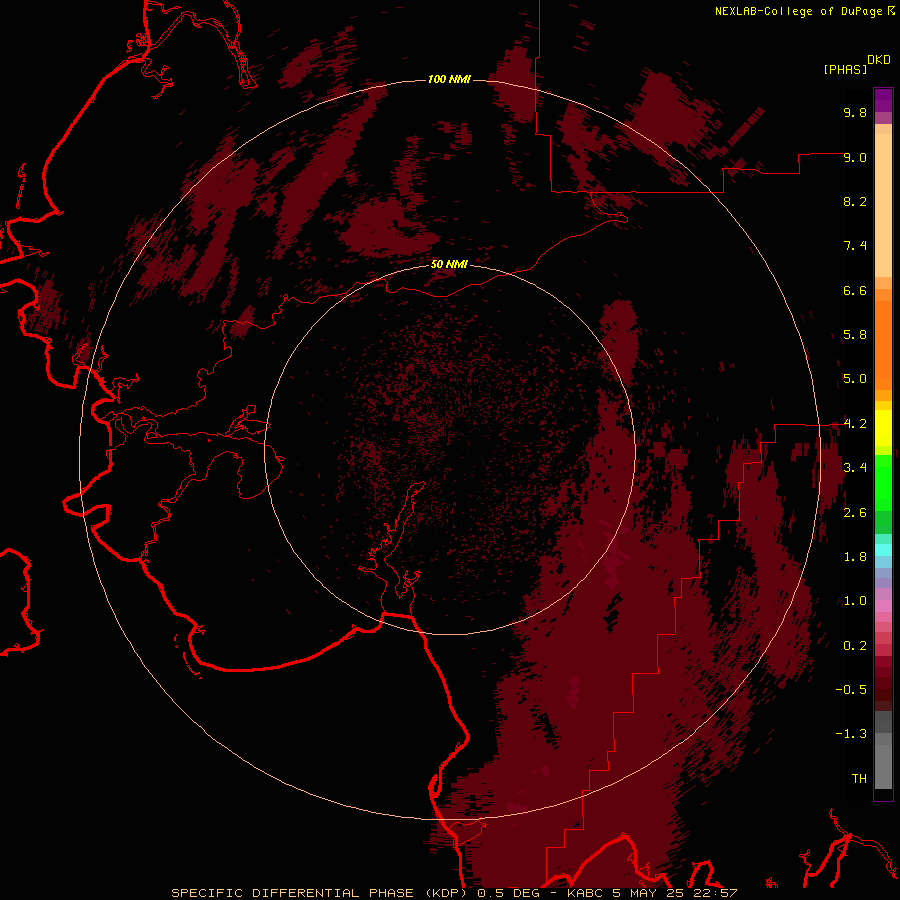Click the 100 NMI range ring label
Viewport: 900px width, 900px height.
449,79
